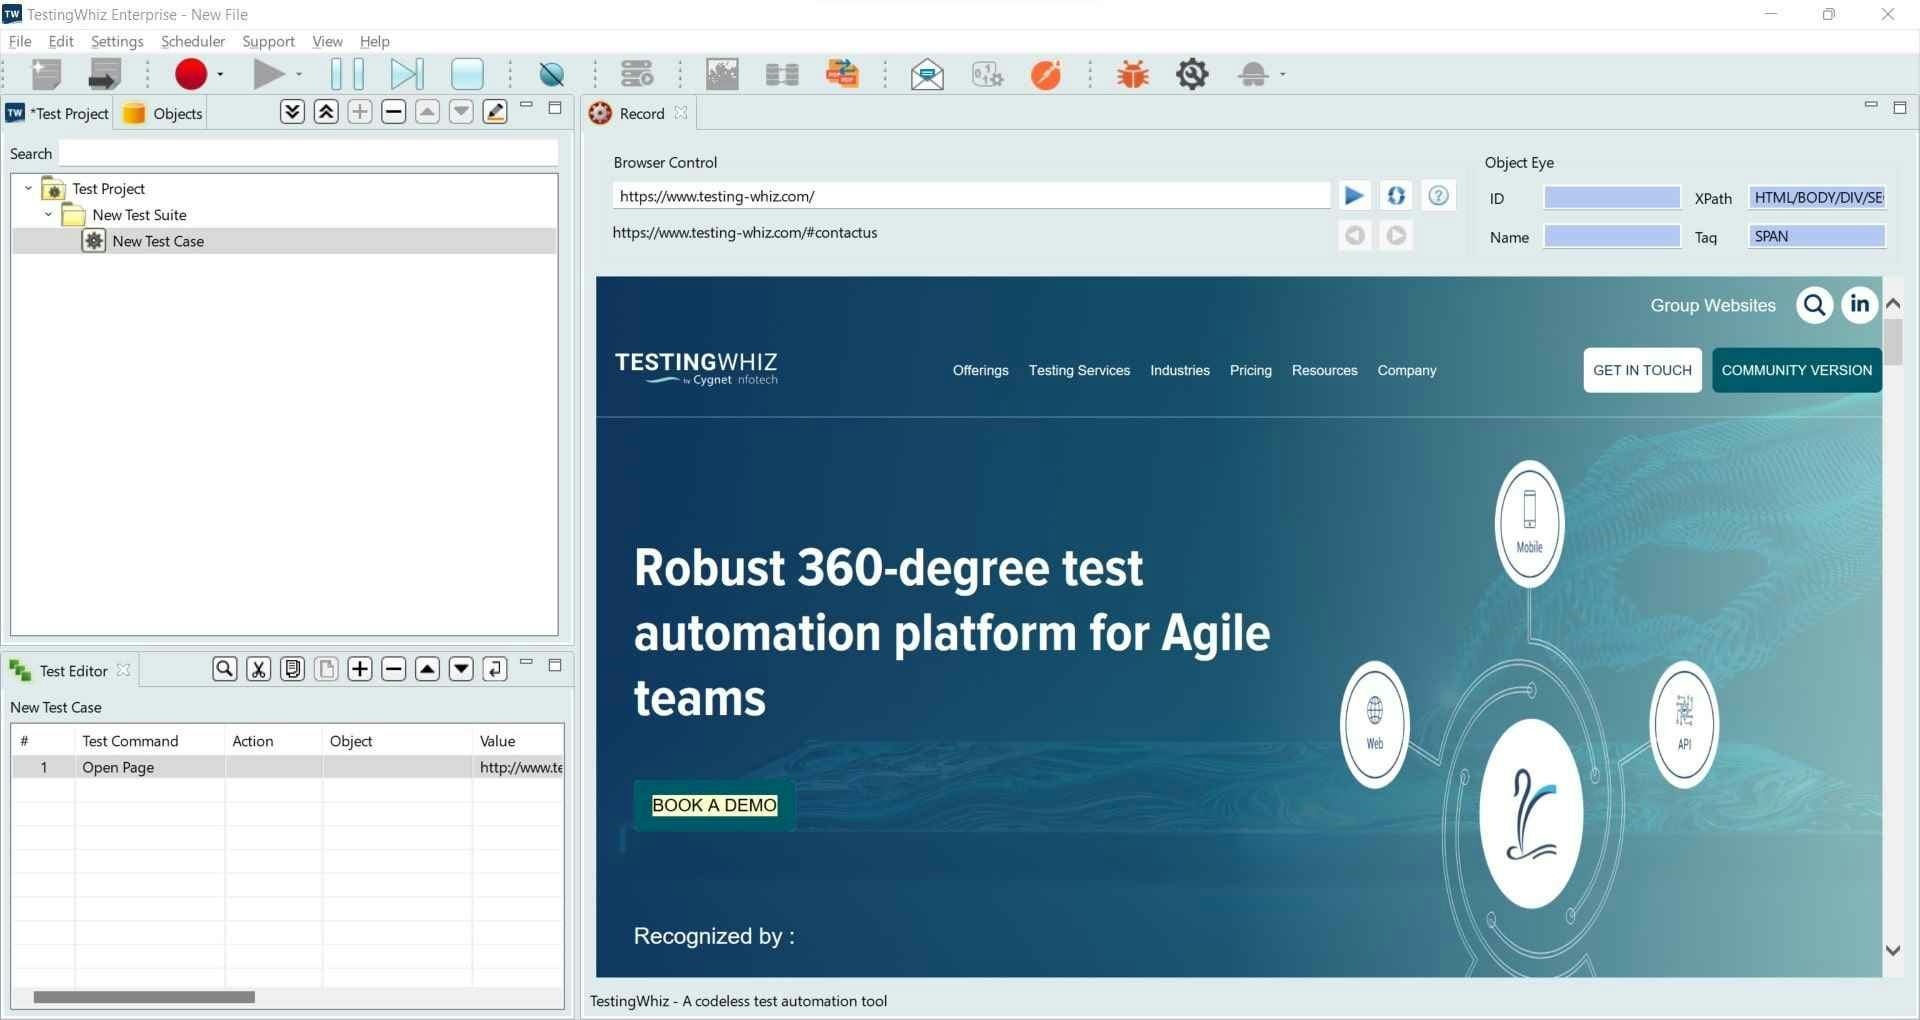This screenshot has height=1020, width=1920.
Task: Click the black gear settings toolbar icon
Action: coord(1192,74)
